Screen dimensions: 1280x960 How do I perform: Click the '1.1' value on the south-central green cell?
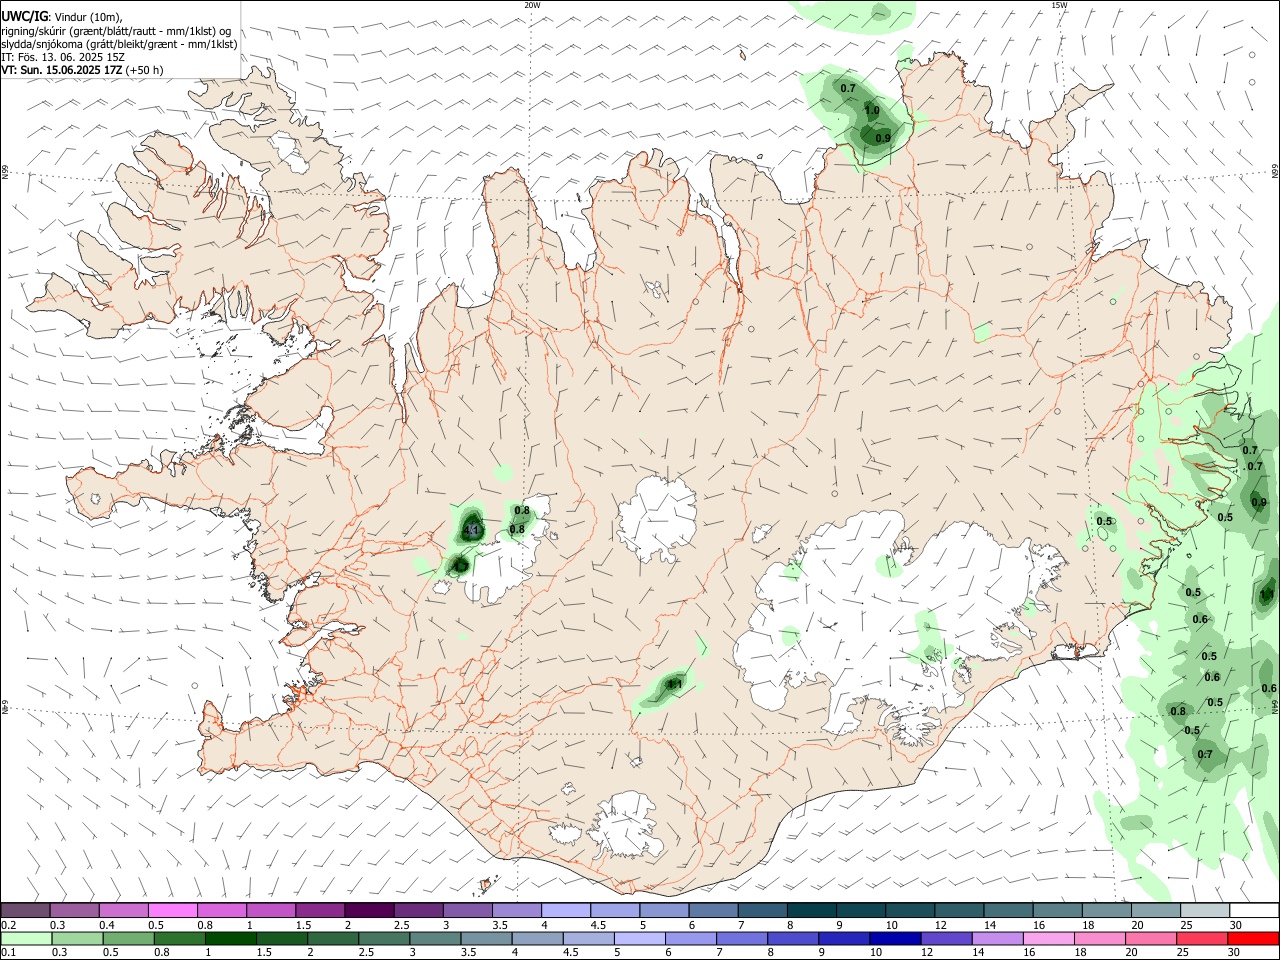(674, 685)
